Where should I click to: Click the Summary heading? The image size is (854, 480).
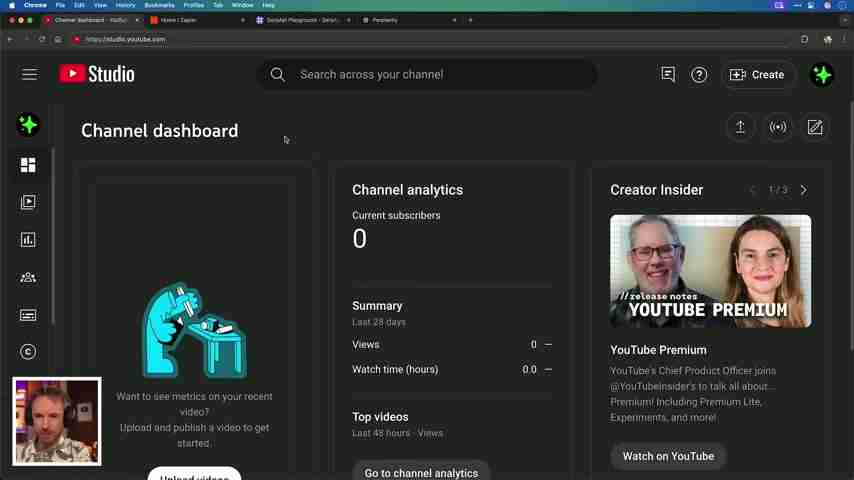pos(377,306)
